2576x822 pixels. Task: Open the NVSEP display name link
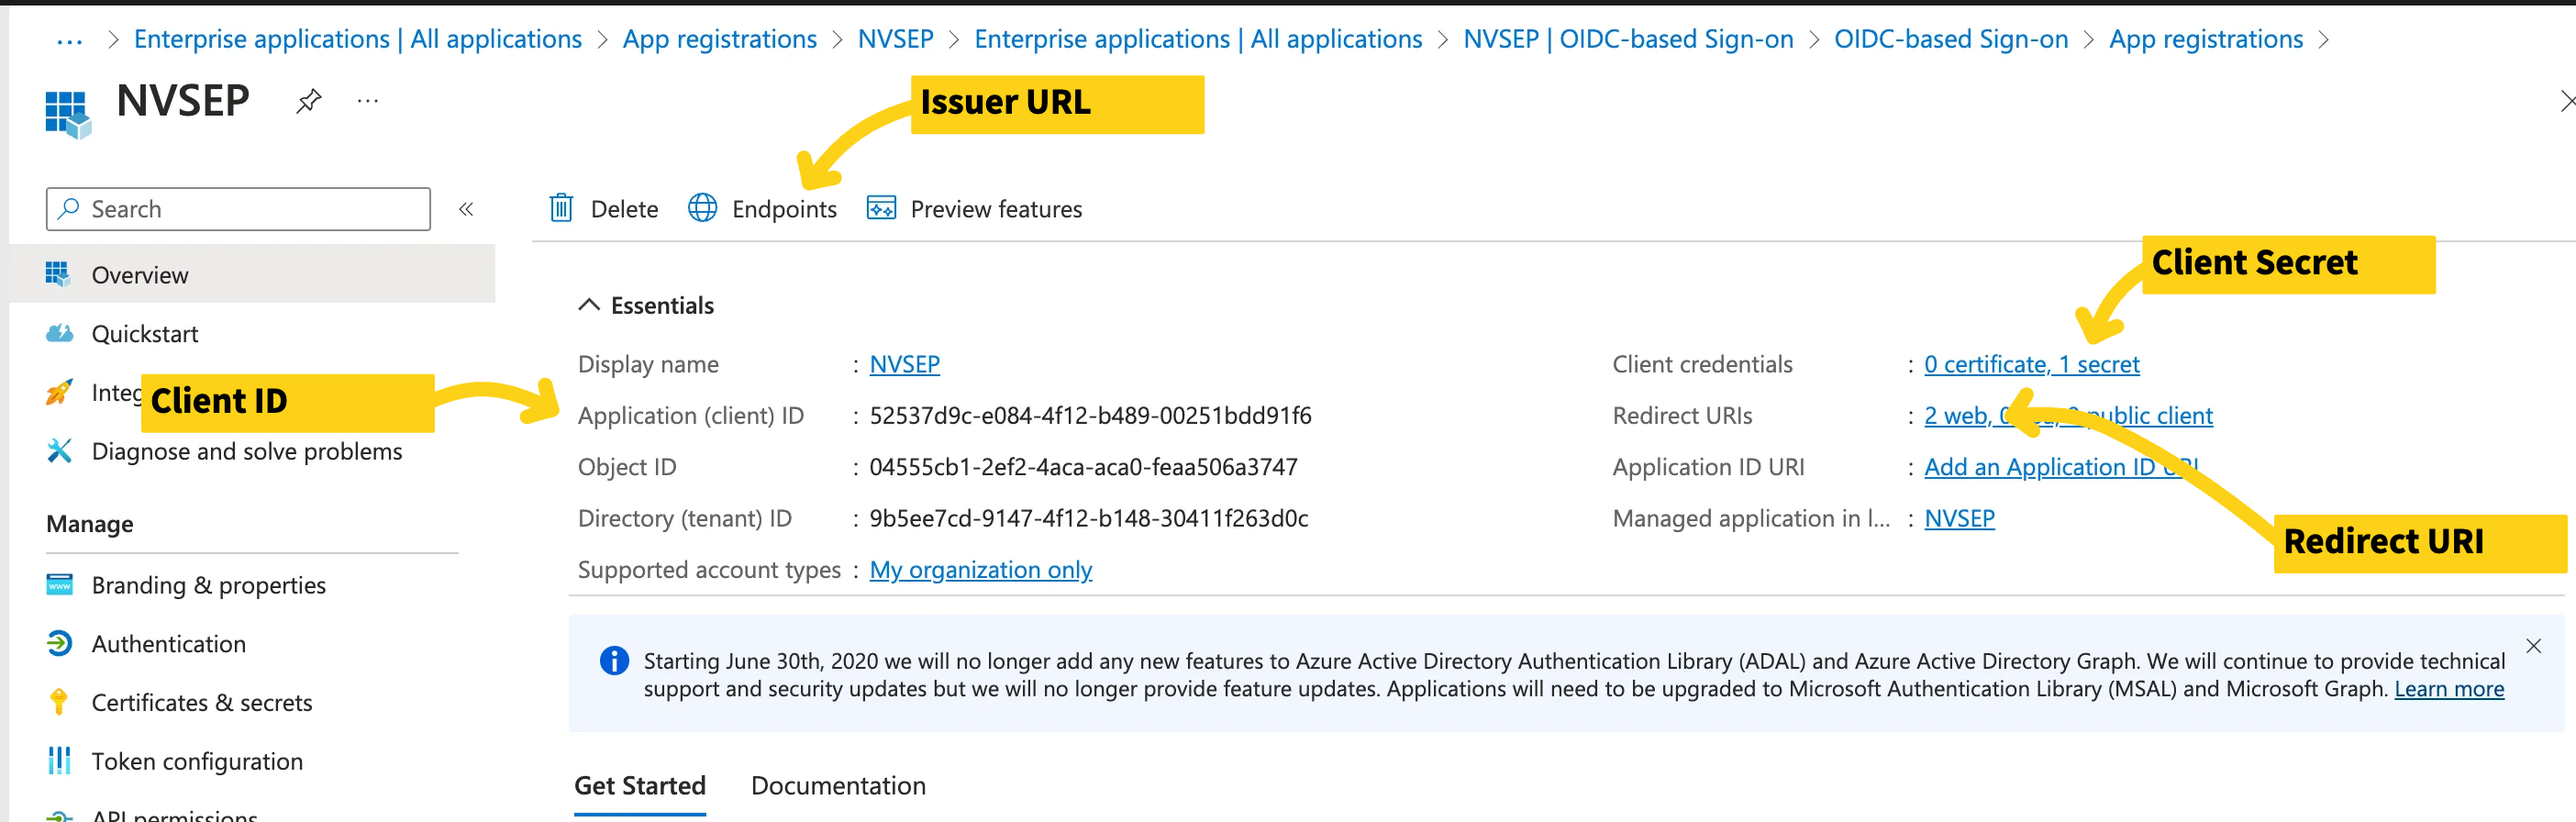click(905, 364)
